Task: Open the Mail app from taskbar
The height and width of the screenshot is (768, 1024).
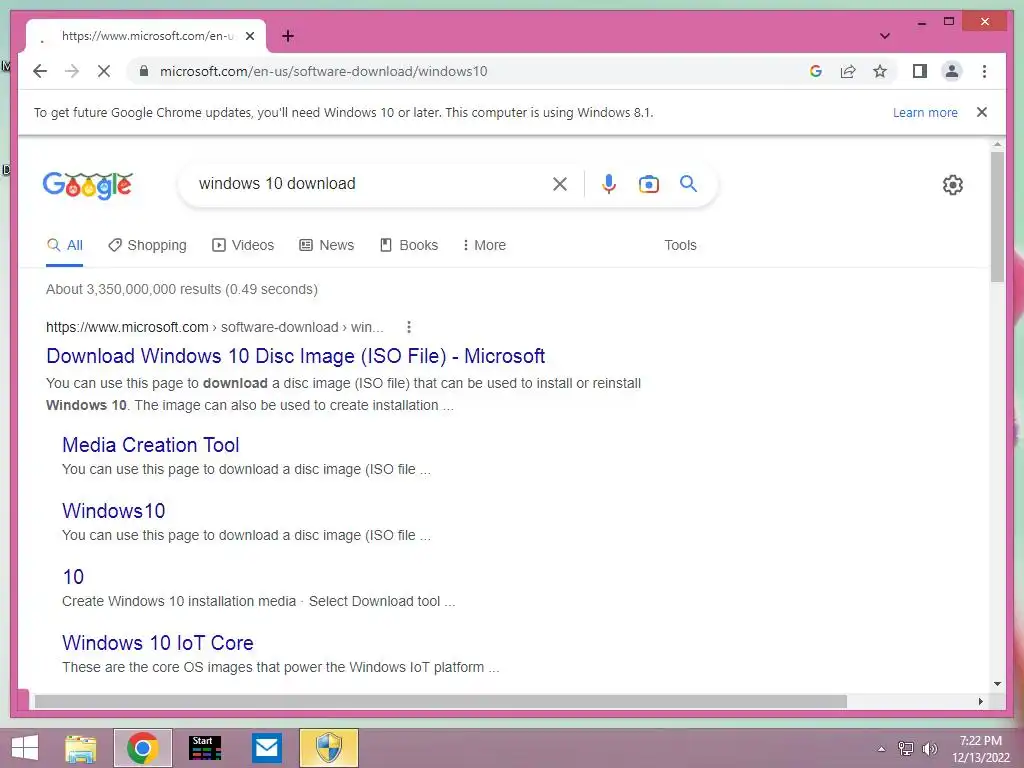Action: click(x=266, y=748)
